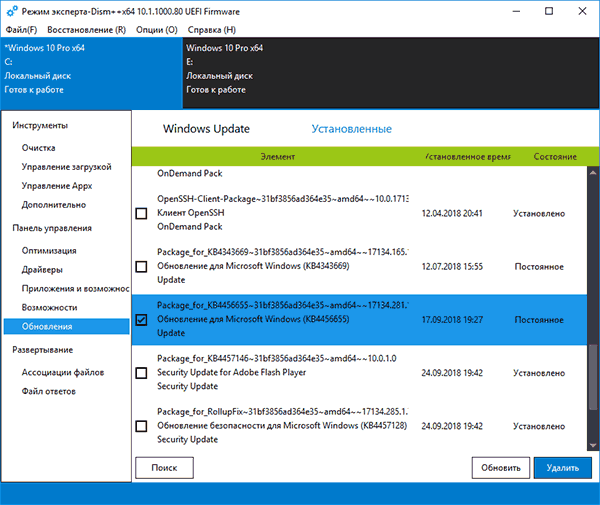Click the Удалить button
This screenshot has width=600, height=505.
(563, 468)
